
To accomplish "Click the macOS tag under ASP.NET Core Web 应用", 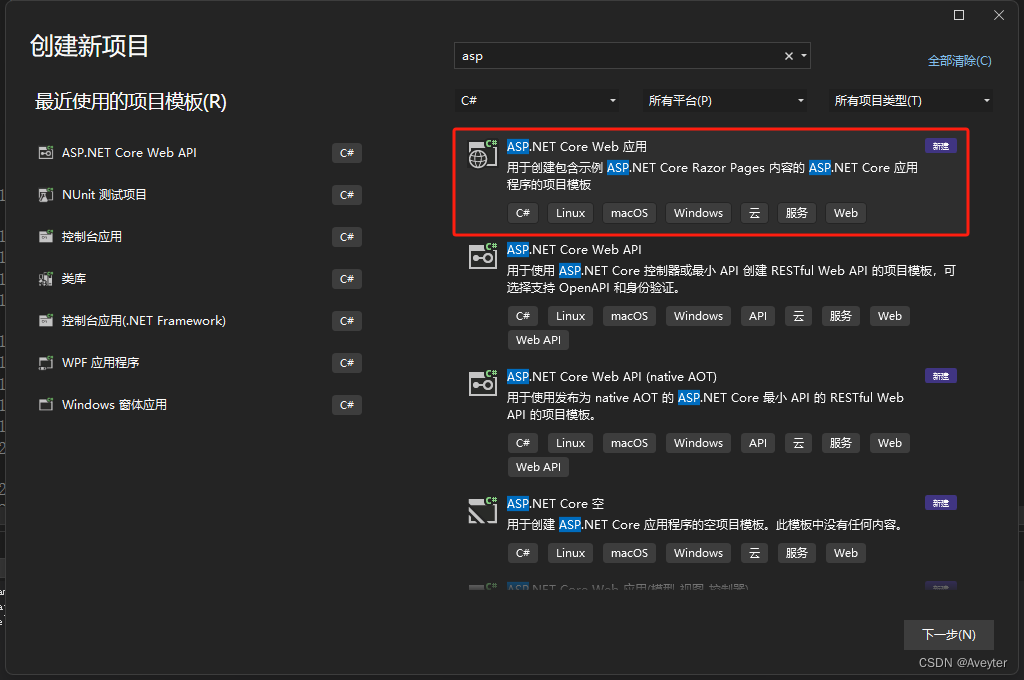I will (629, 213).
